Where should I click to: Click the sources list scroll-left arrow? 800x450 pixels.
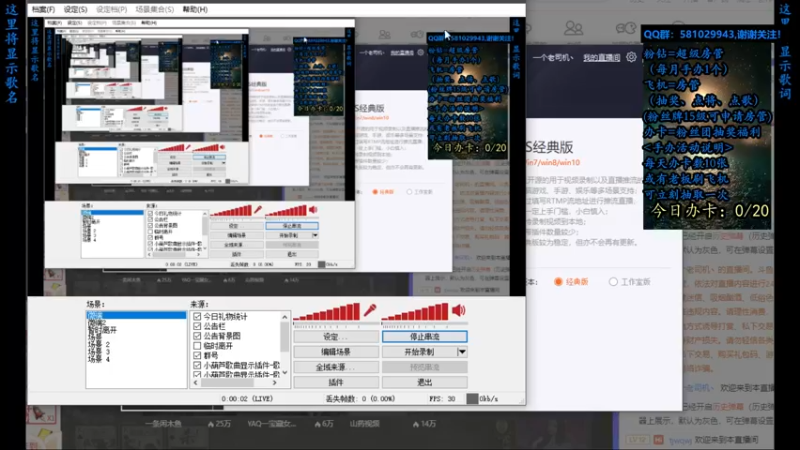pos(196,382)
